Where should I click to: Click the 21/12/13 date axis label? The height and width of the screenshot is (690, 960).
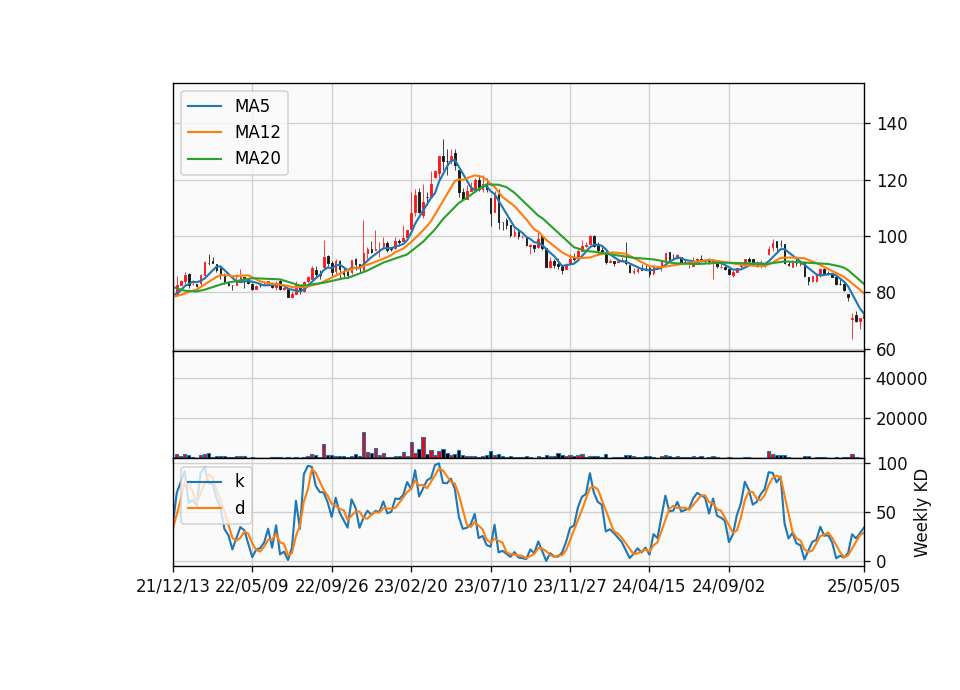(x=173, y=586)
